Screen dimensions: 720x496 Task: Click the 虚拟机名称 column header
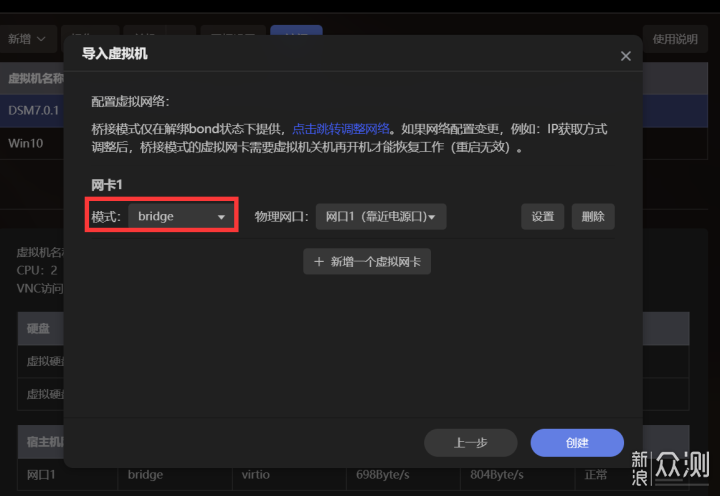click(35, 78)
